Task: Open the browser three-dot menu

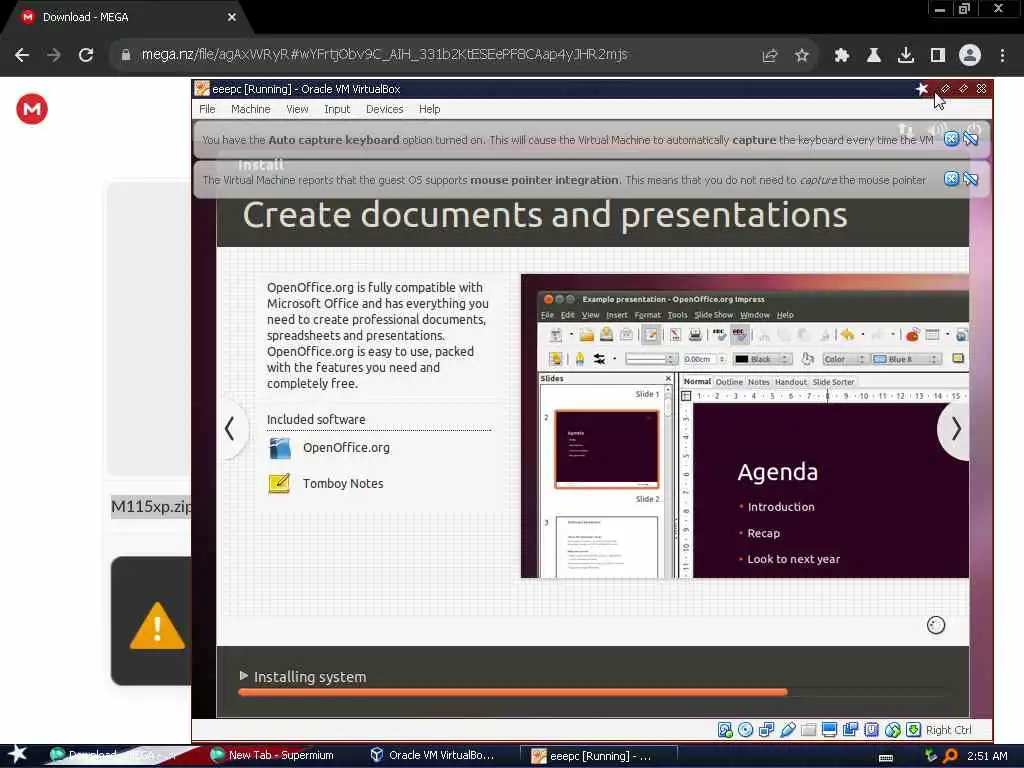Action: [1002, 56]
